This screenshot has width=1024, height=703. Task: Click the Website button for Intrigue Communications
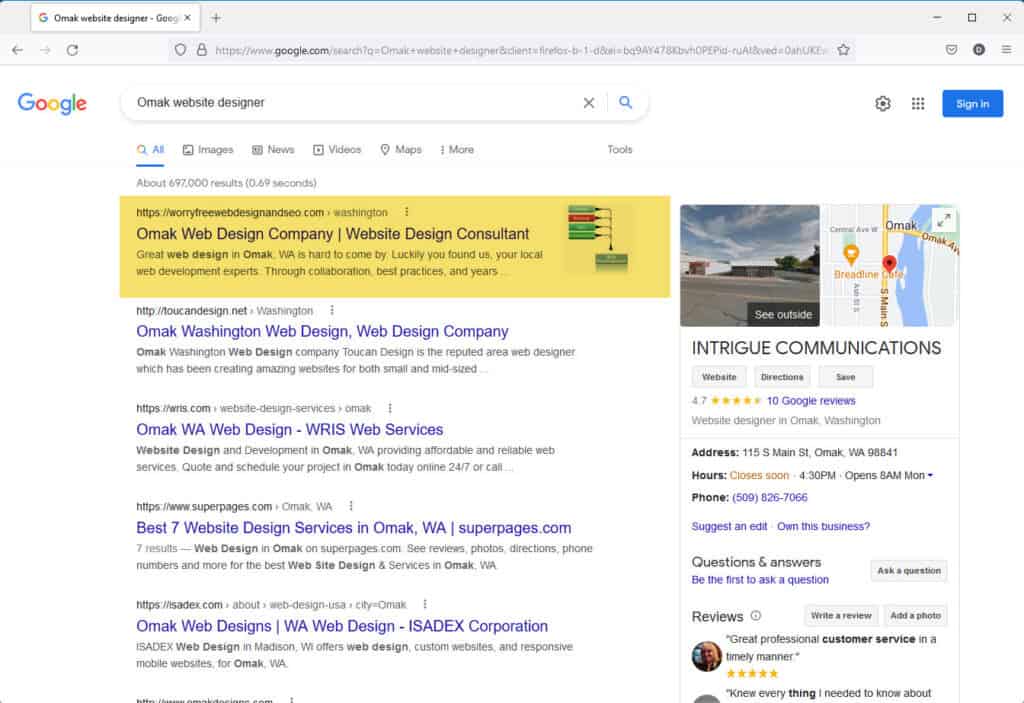718,377
